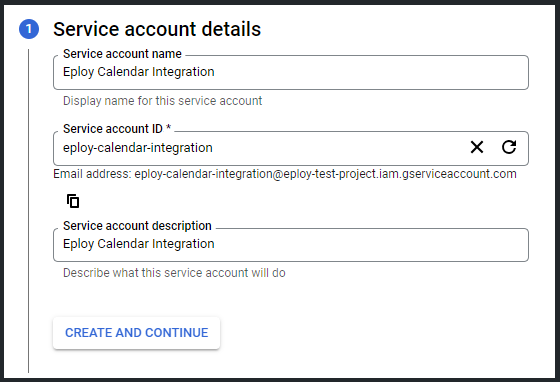Image resolution: width=560 pixels, height=382 pixels.
Task: Focus the Service account name field
Action: [x=291, y=72]
